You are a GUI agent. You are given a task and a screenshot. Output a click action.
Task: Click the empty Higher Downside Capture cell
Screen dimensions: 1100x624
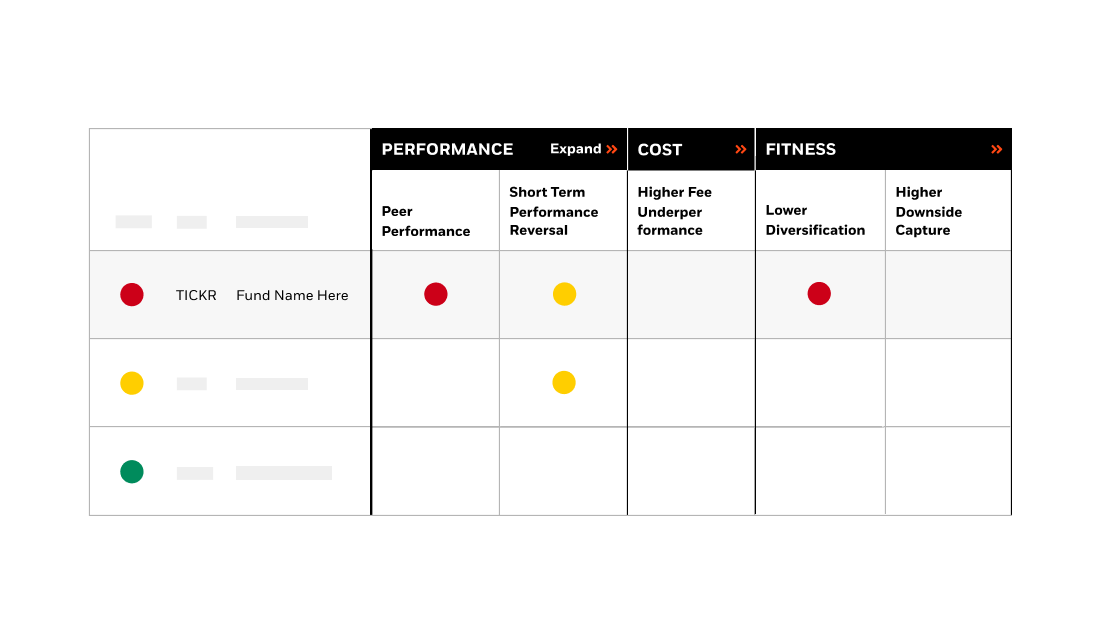[947, 294]
